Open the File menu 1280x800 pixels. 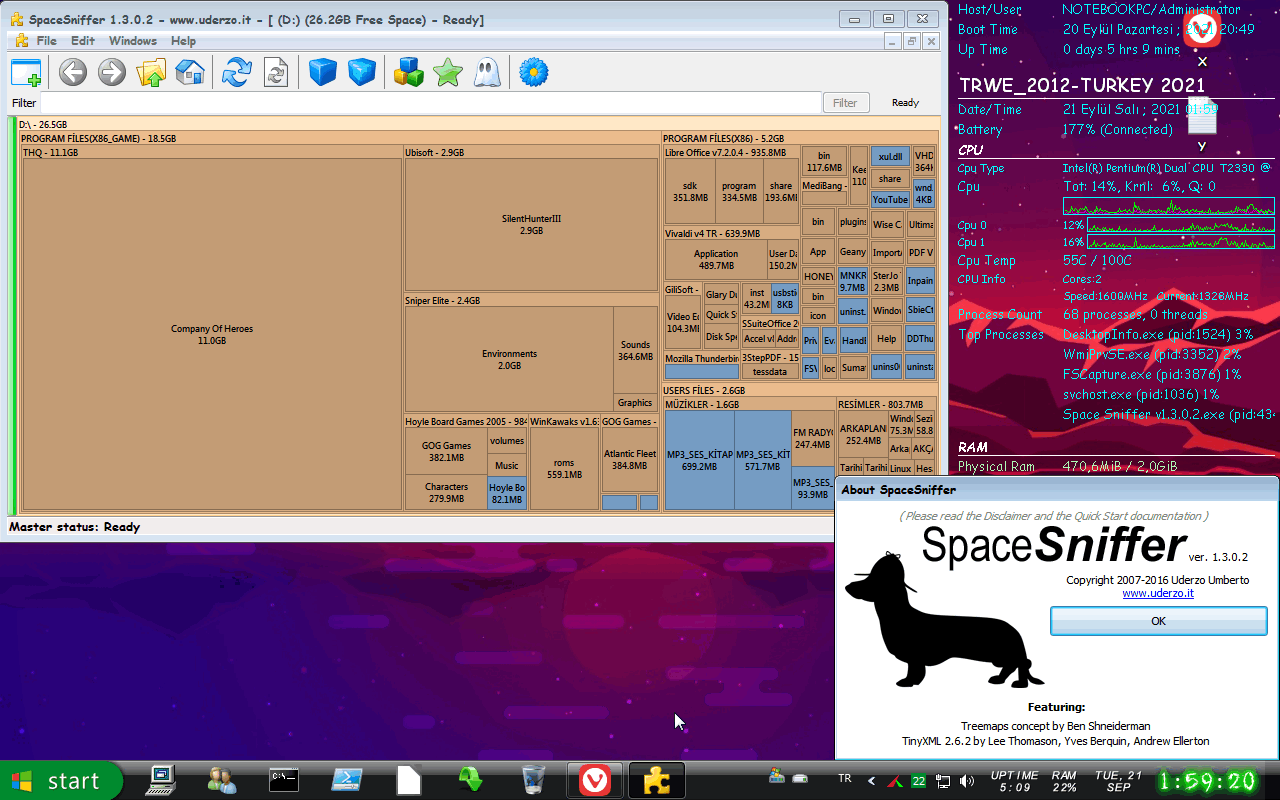47,41
